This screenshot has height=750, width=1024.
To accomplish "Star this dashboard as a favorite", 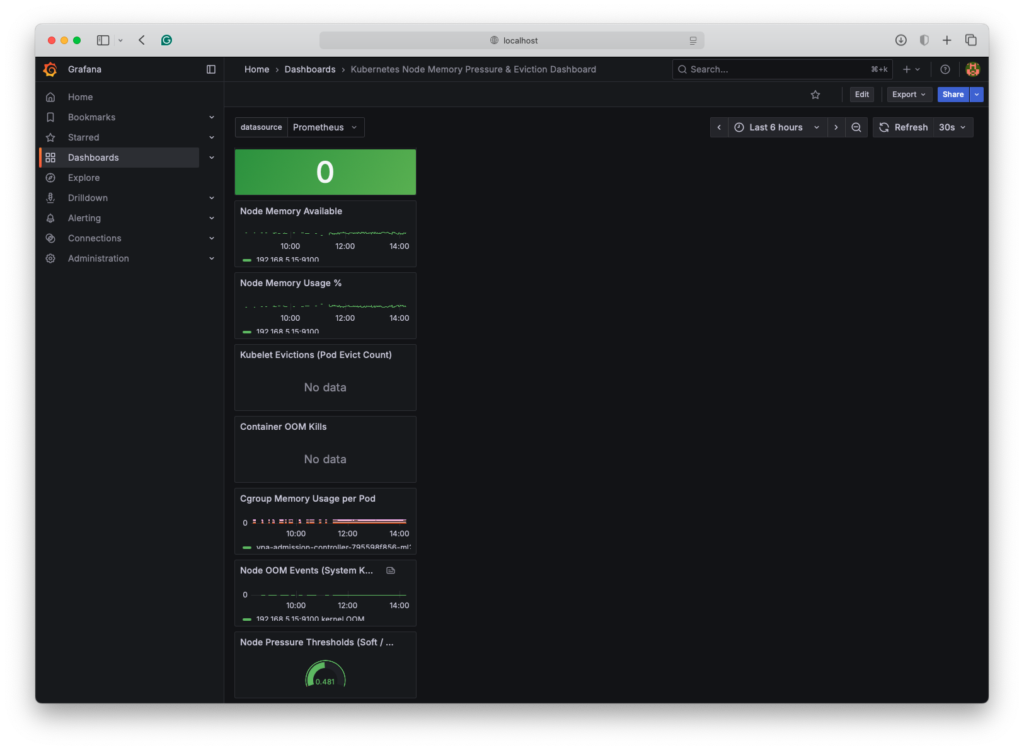I will (815, 94).
